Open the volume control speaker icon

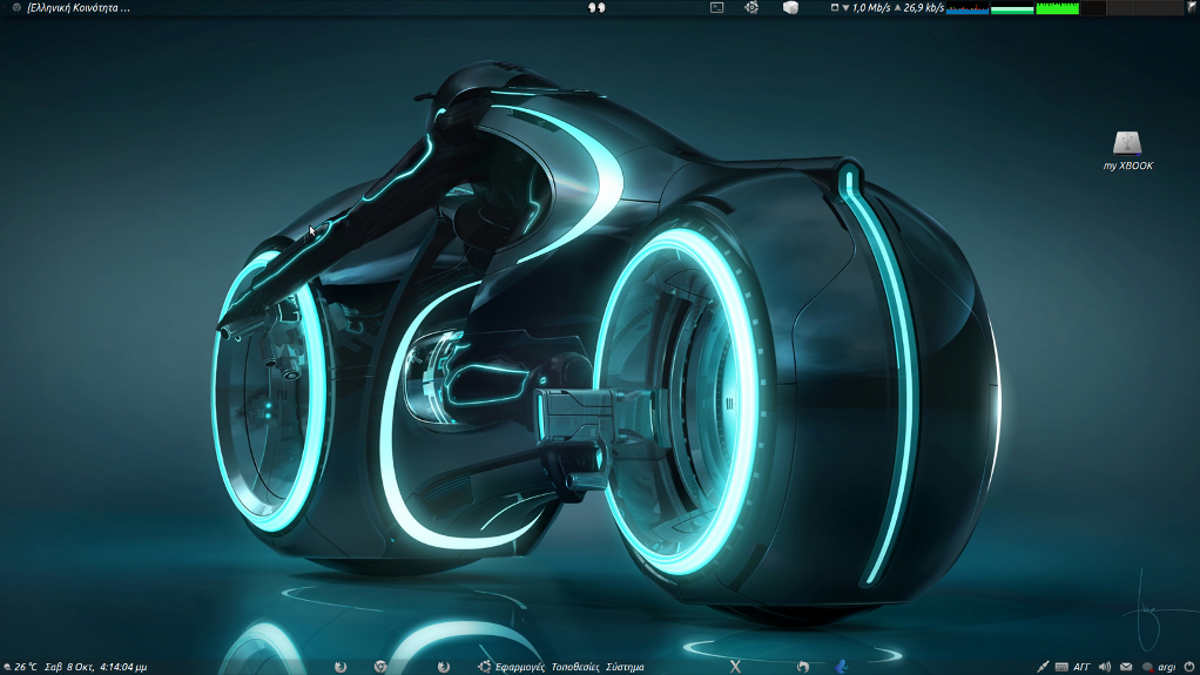coord(1105,666)
